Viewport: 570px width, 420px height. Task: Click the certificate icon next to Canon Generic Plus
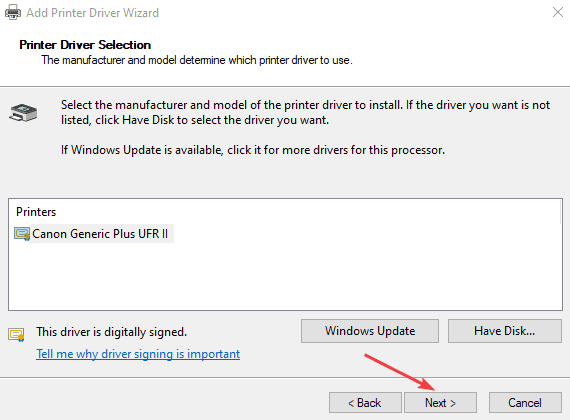pos(22,234)
